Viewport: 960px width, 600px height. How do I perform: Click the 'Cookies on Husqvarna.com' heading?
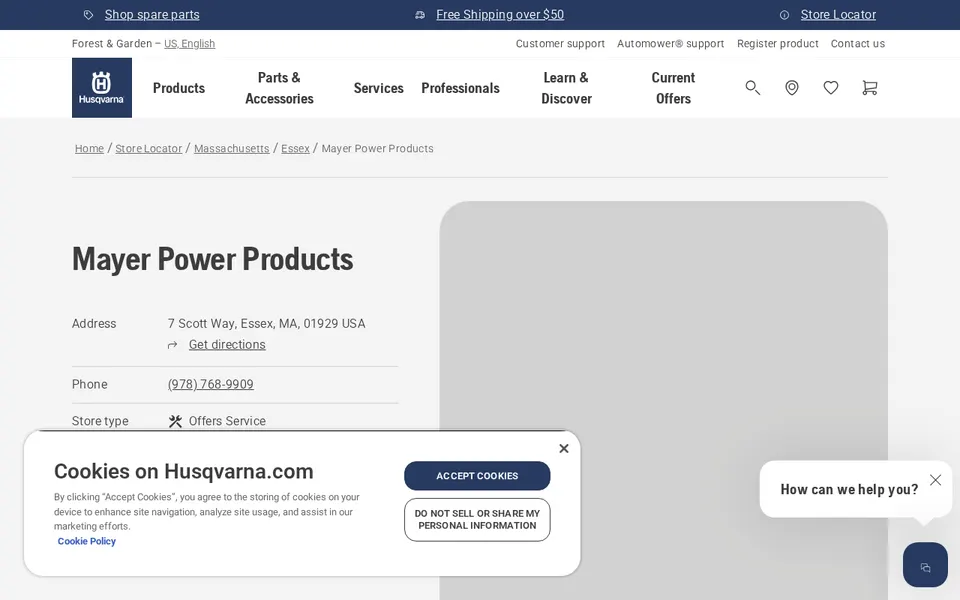point(184,471)
